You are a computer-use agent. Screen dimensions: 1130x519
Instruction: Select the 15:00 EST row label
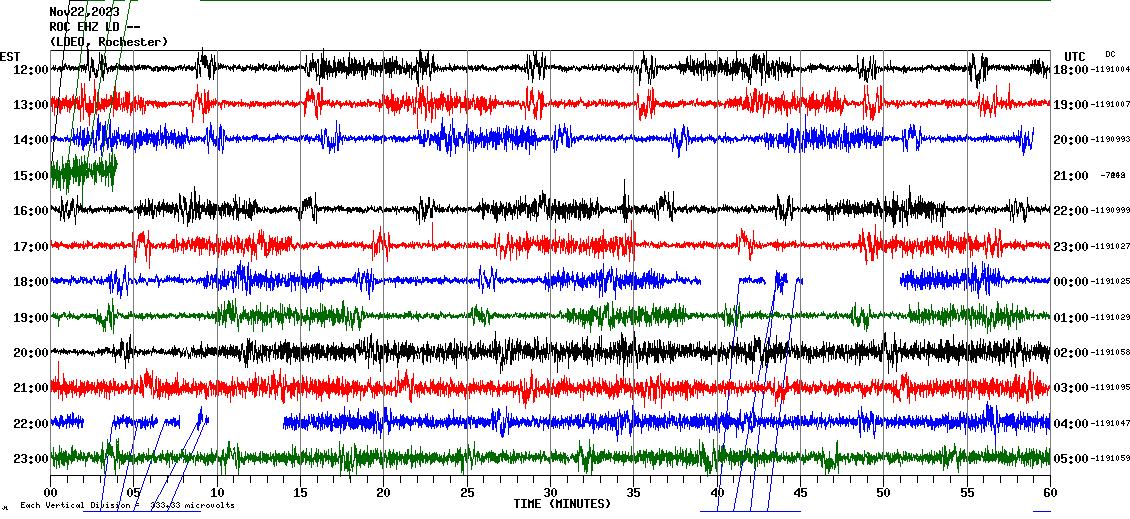[x=30, y=176]
